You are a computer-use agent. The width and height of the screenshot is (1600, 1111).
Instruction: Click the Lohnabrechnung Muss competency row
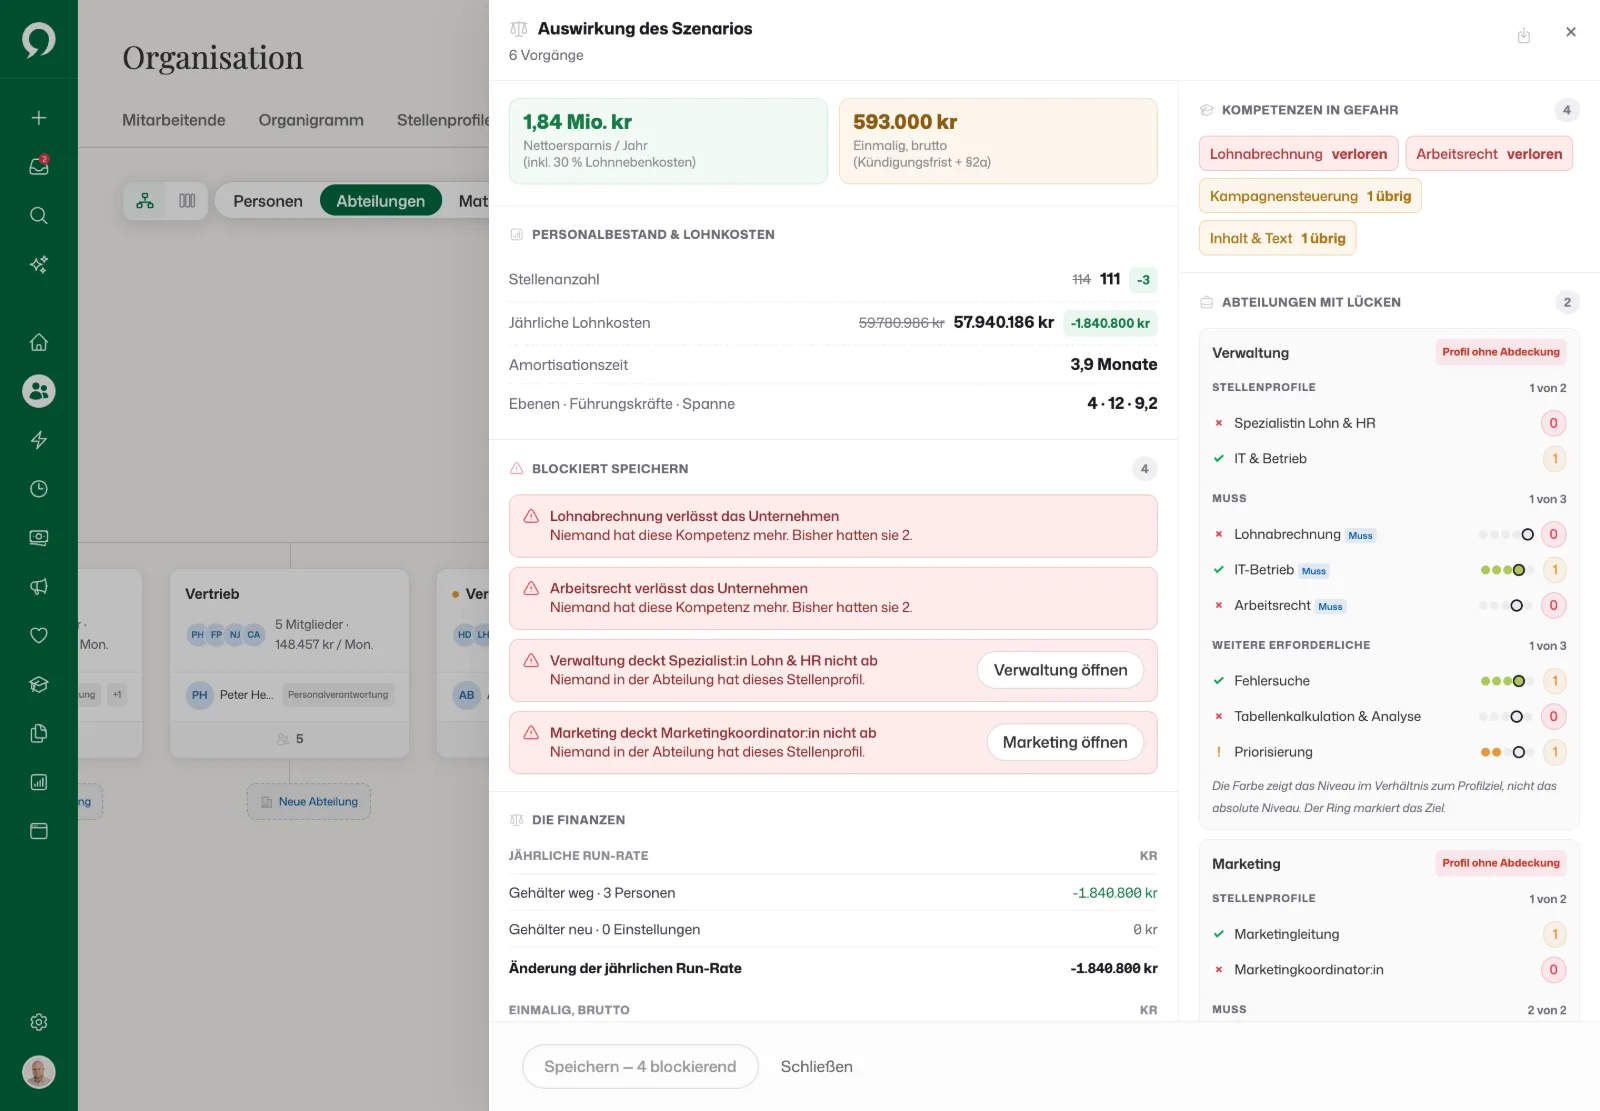point(1389,534)
